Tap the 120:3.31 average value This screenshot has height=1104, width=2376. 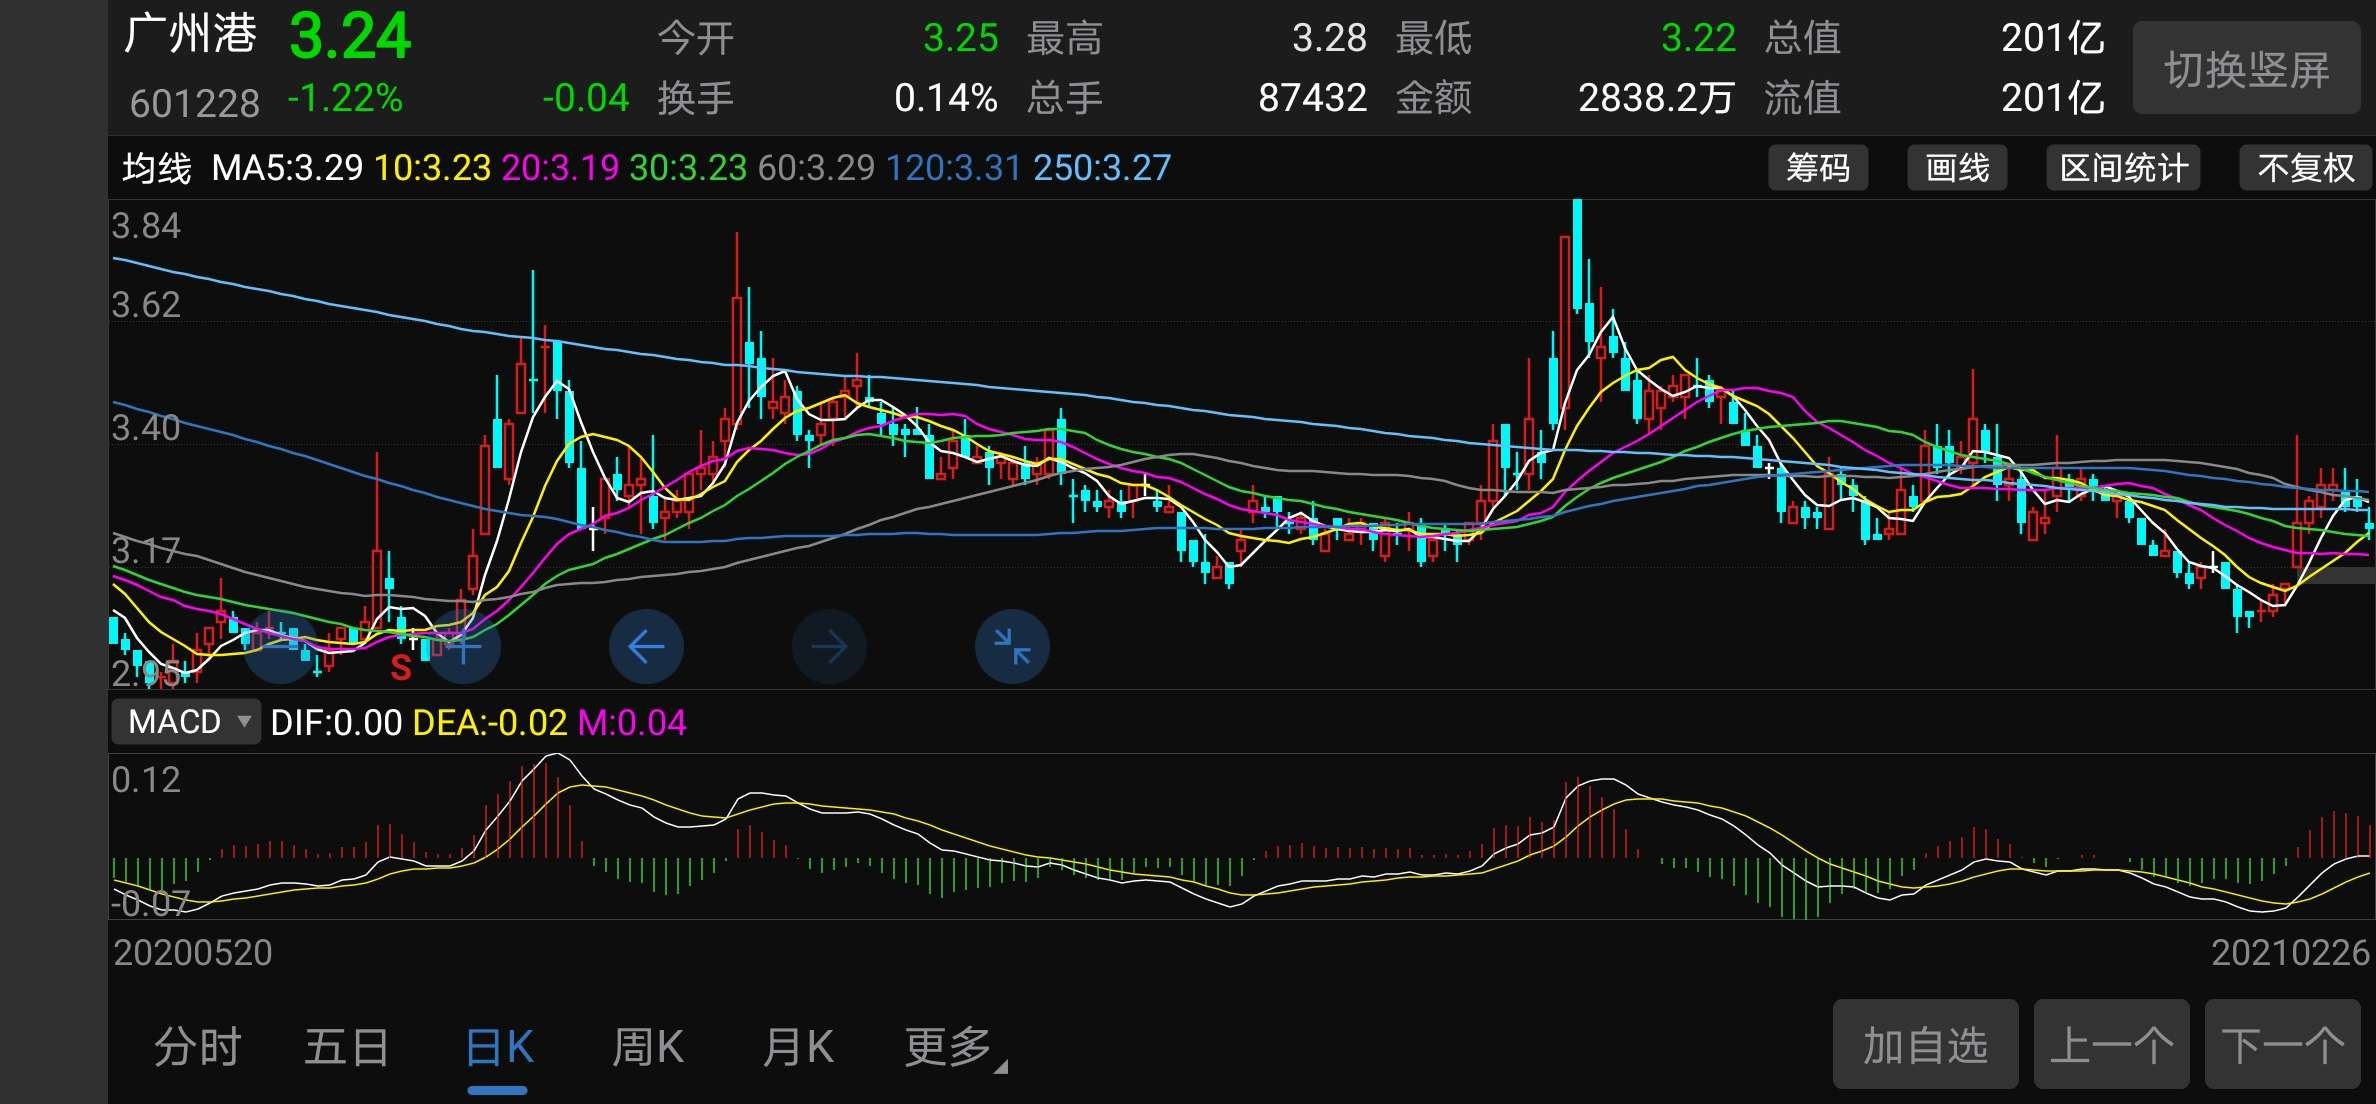tap(954, 168)
